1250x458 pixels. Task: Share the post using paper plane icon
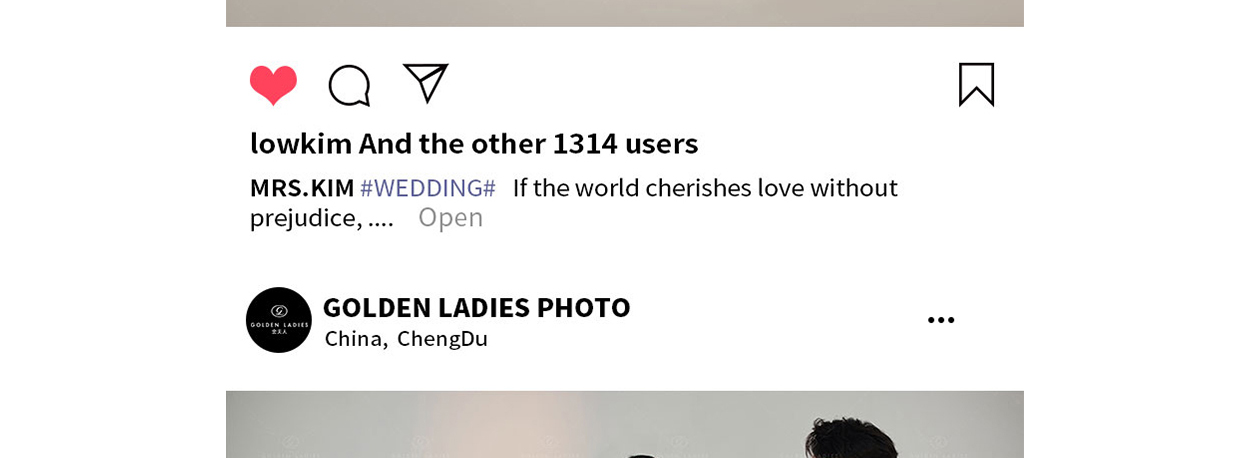[426, 83]
